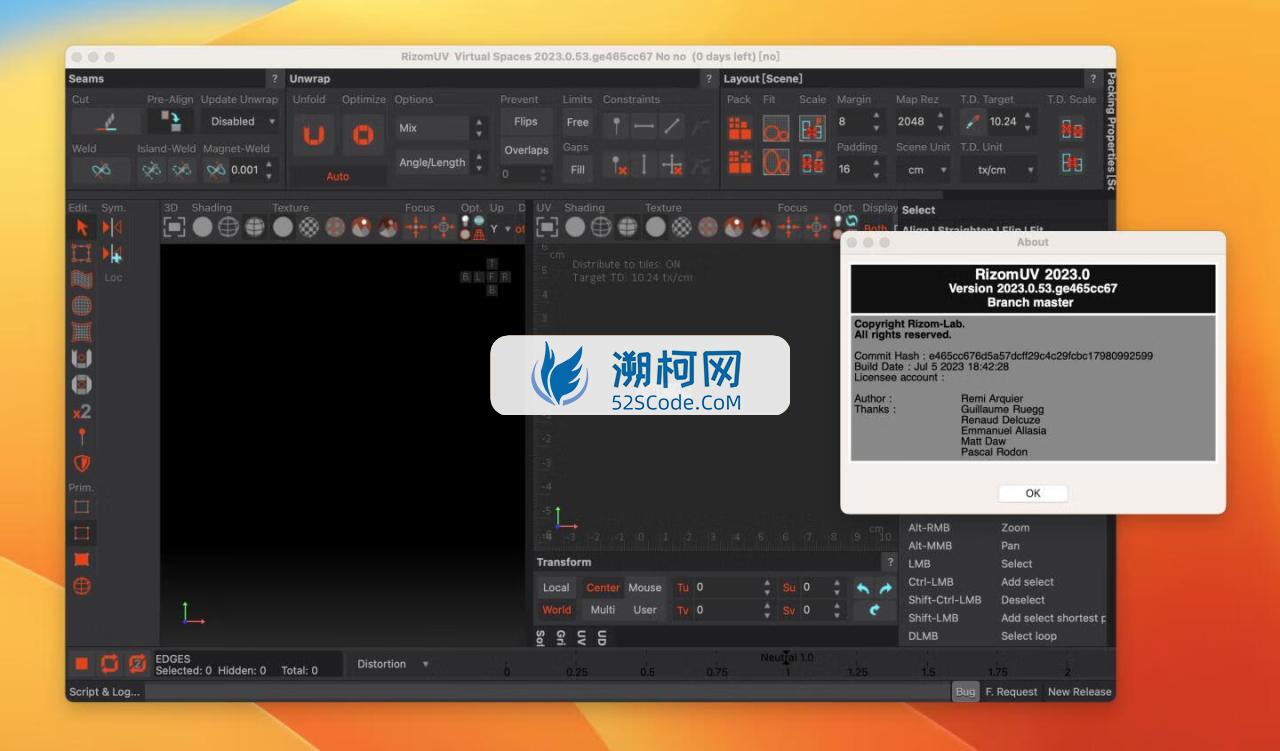Click the pin constraint icon in Constraints

click(617, 125)
